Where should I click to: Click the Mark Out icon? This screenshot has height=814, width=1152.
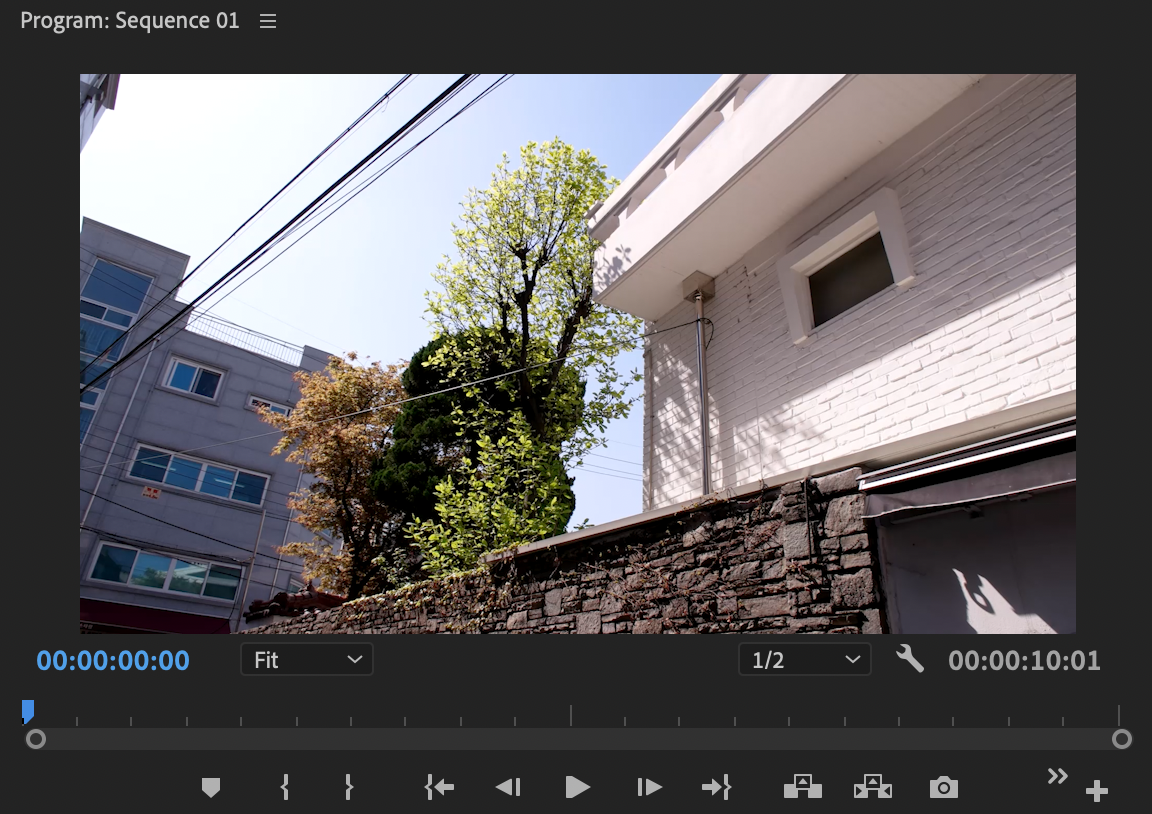pos(348,787)
